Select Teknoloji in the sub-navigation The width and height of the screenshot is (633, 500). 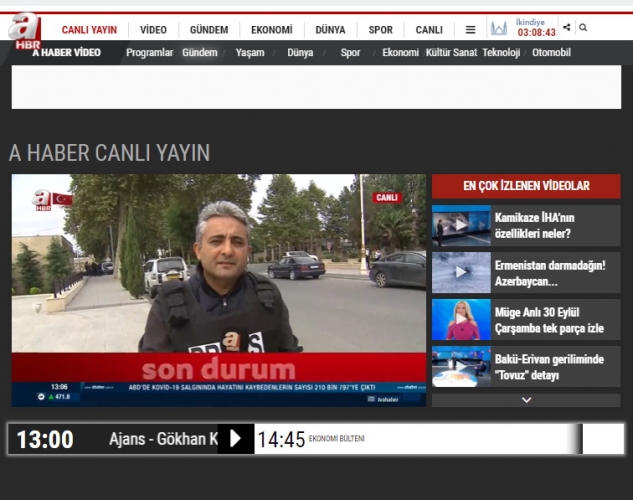[501, 52]
